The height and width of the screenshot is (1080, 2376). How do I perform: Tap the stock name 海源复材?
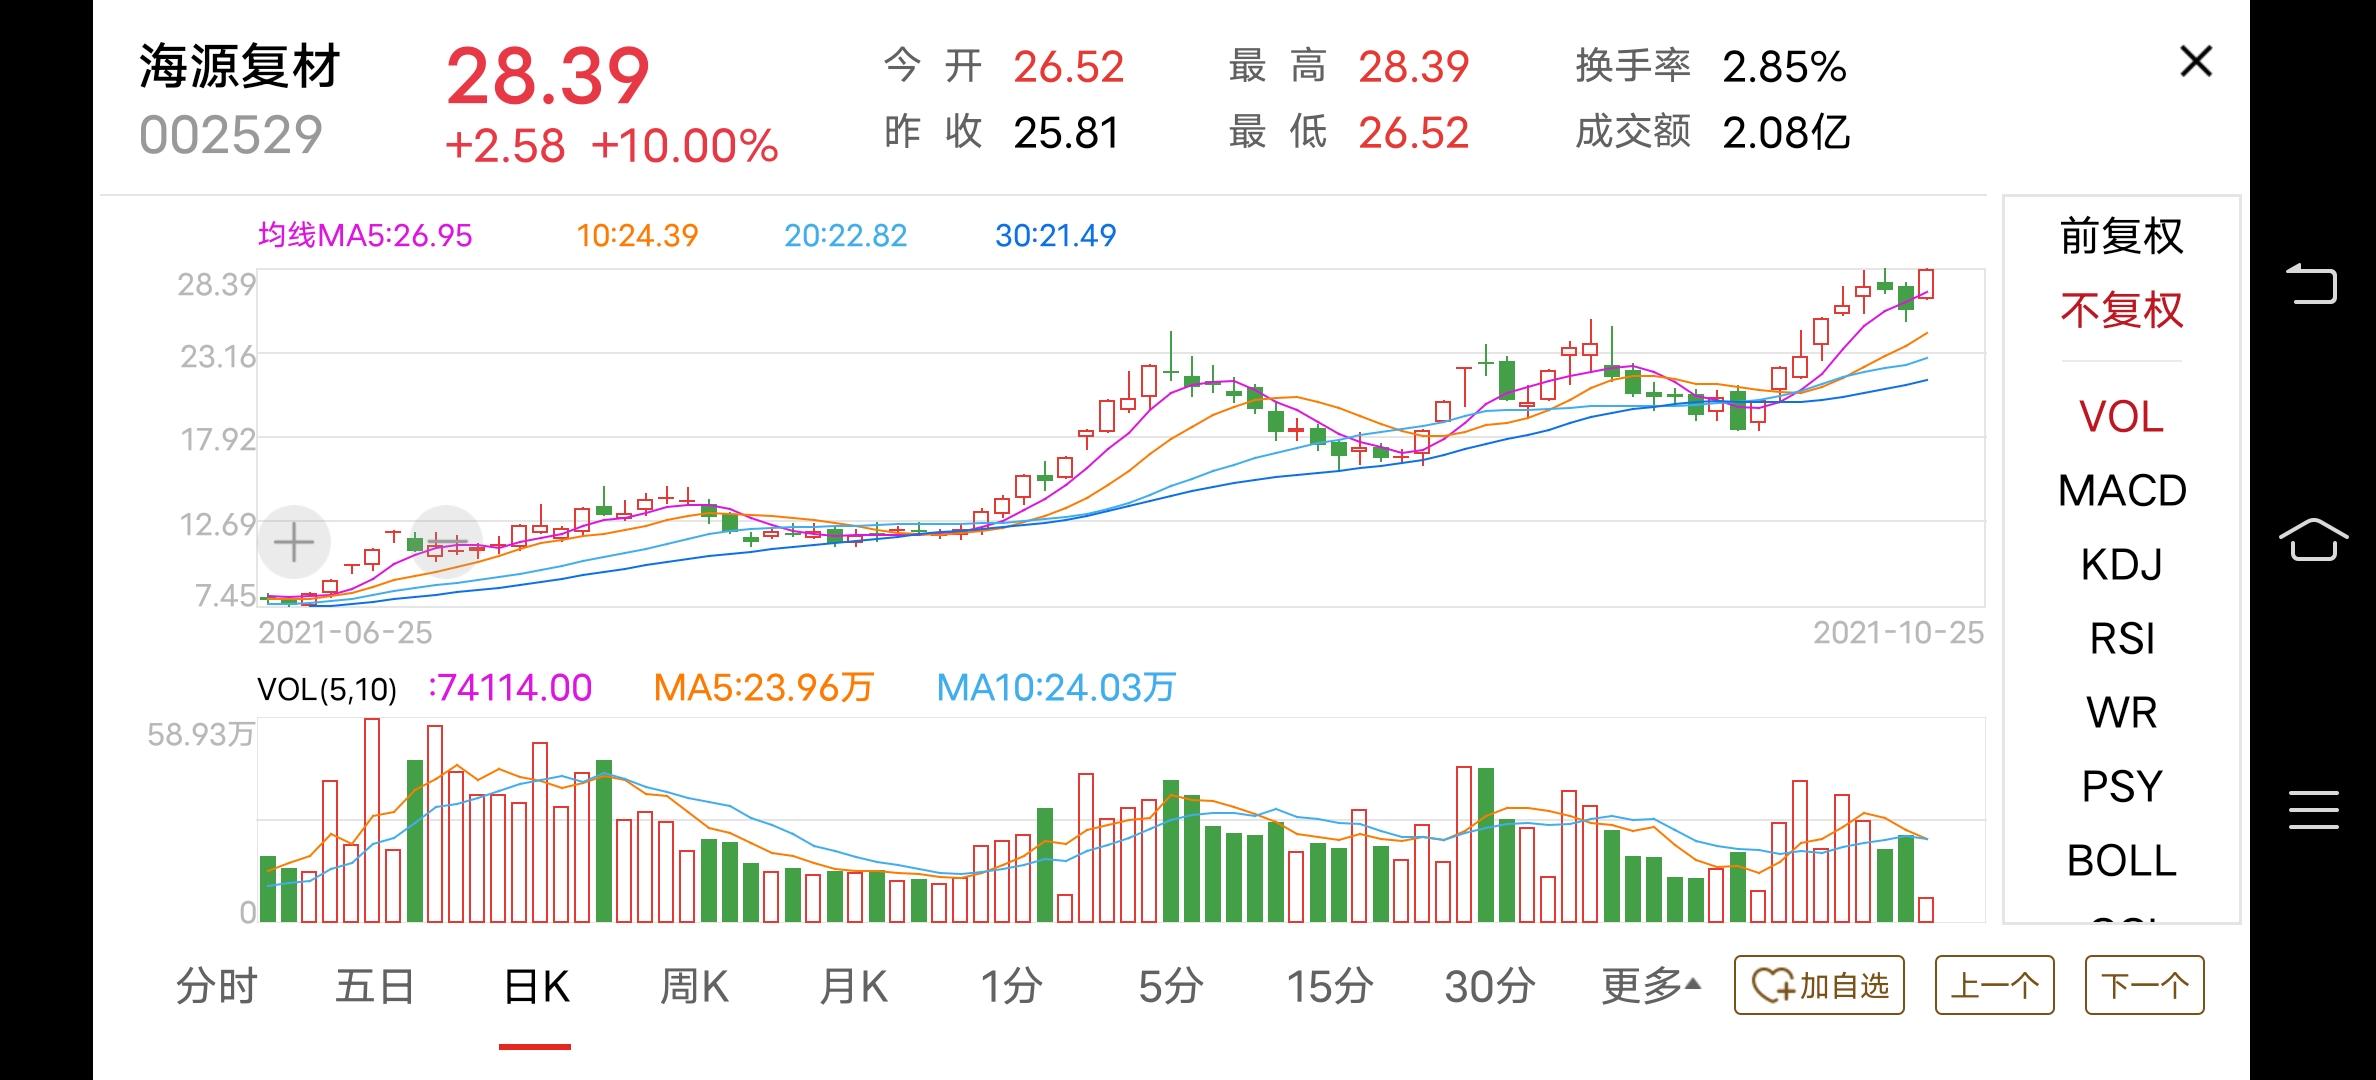click(x=240, y=67)
